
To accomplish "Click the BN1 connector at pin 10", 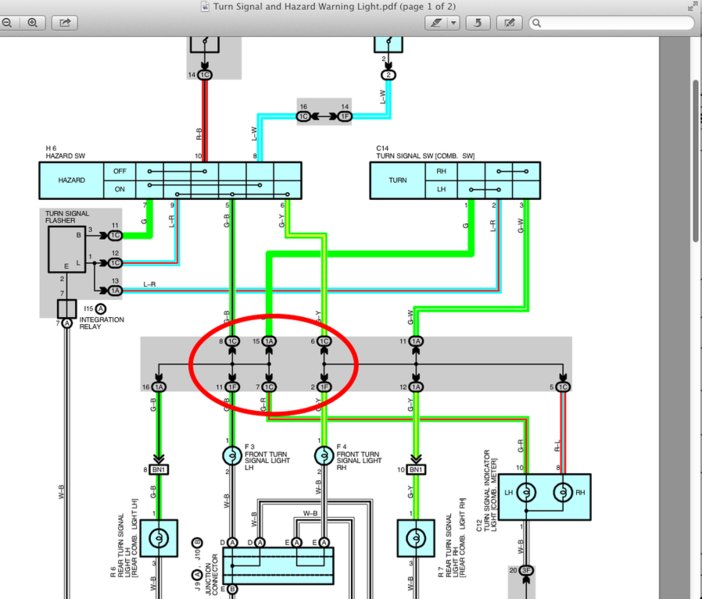I will tap(416, 470).
